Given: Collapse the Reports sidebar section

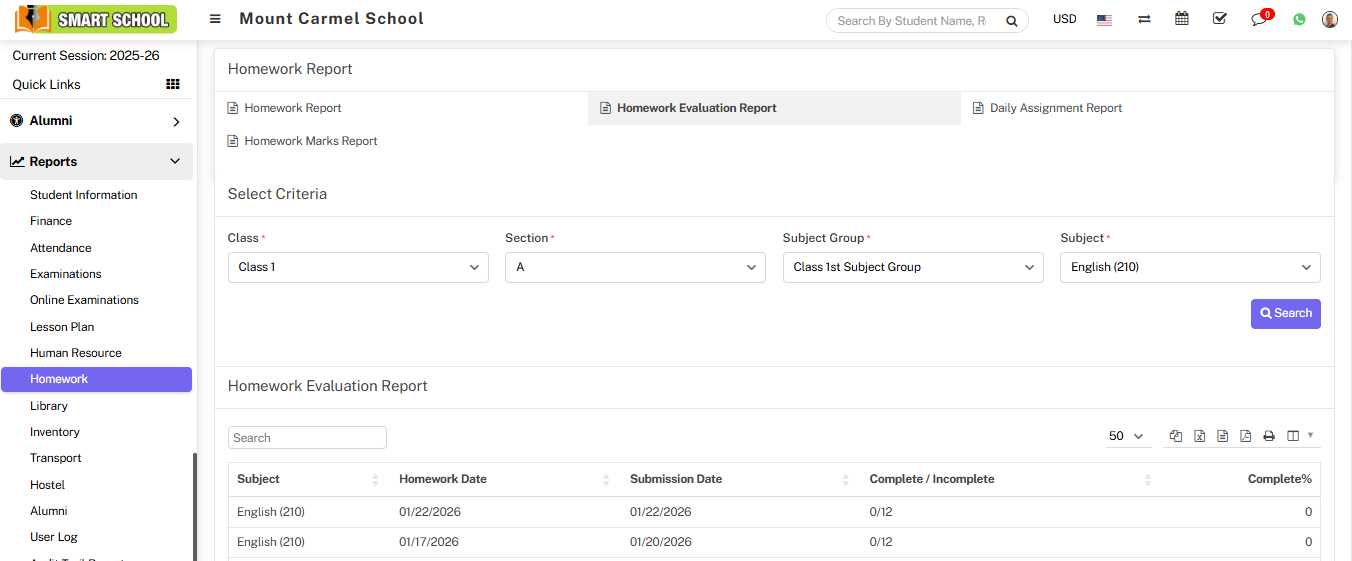Looking at the screenshot, I should pos(97,161).
